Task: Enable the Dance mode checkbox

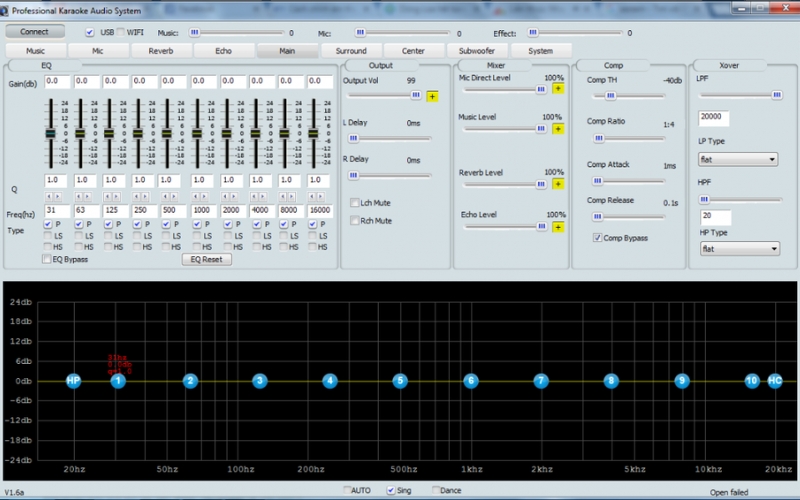Action: tap(436, 490)
